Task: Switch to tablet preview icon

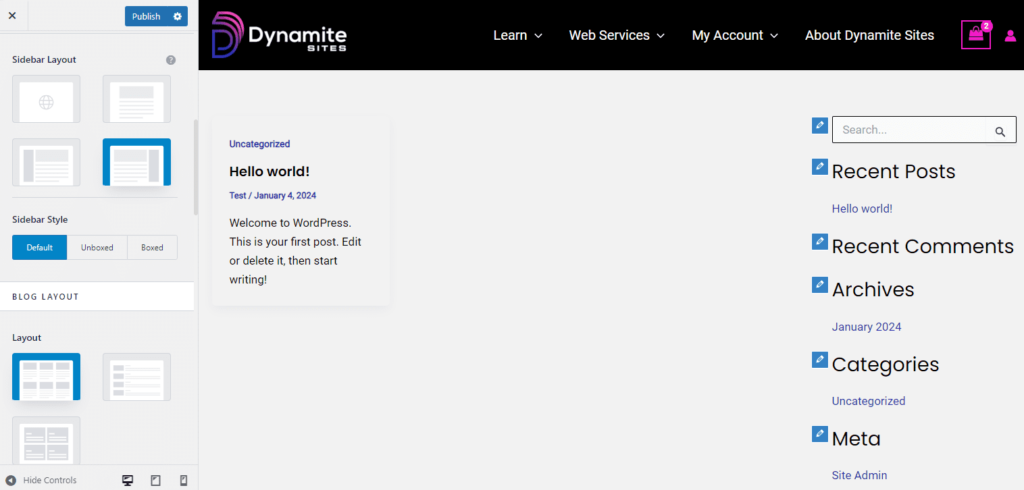Action: pos(155,480)
